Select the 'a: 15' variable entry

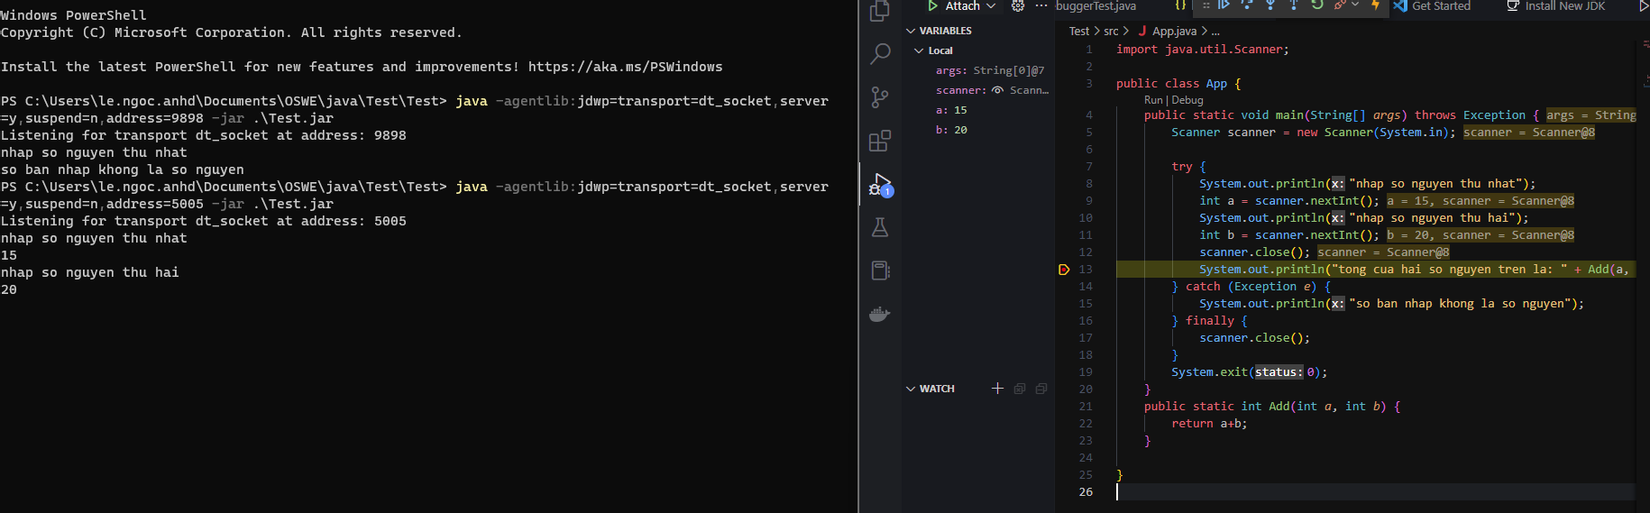click(x=951, y=110)
